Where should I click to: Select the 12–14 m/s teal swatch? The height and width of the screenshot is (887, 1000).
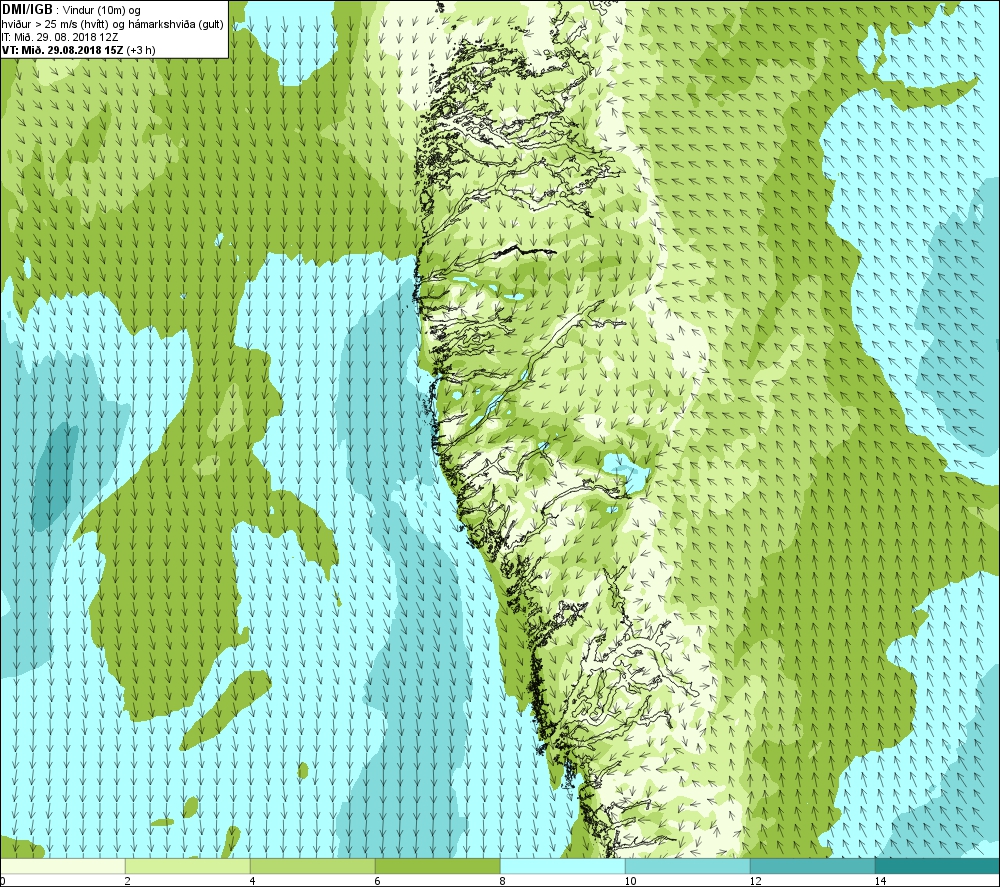tap(812, 866)
